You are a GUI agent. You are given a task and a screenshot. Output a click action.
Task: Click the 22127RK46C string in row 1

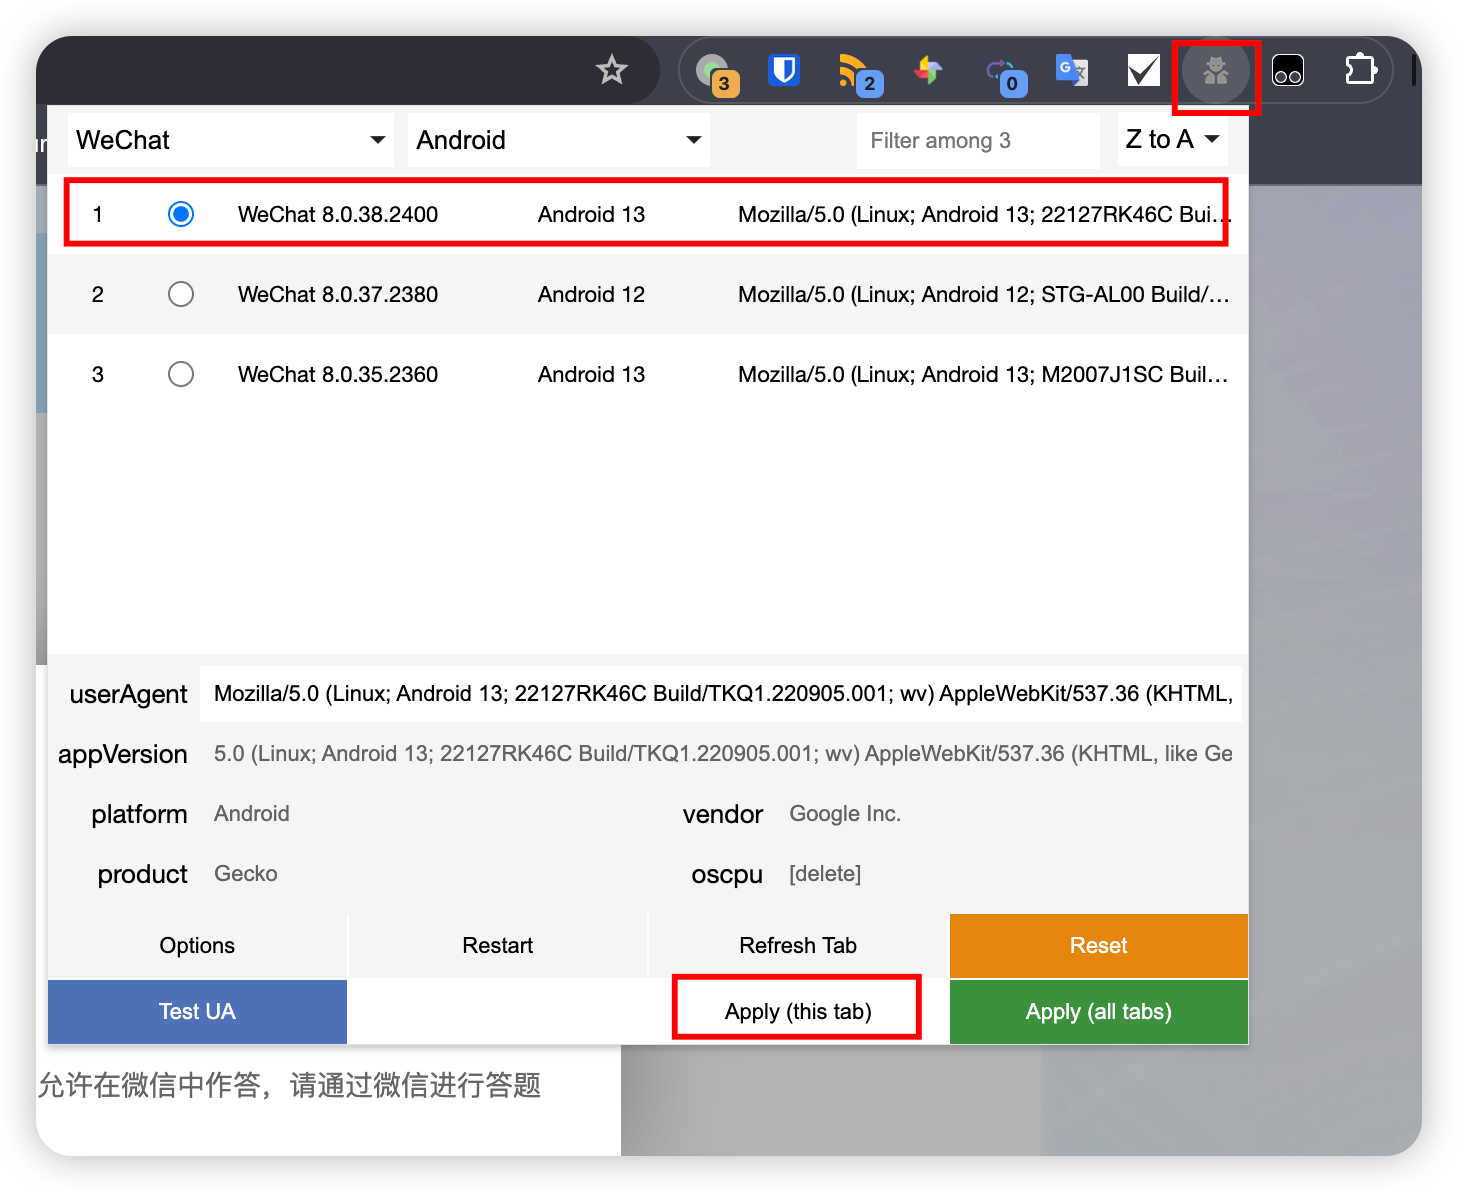983,214
